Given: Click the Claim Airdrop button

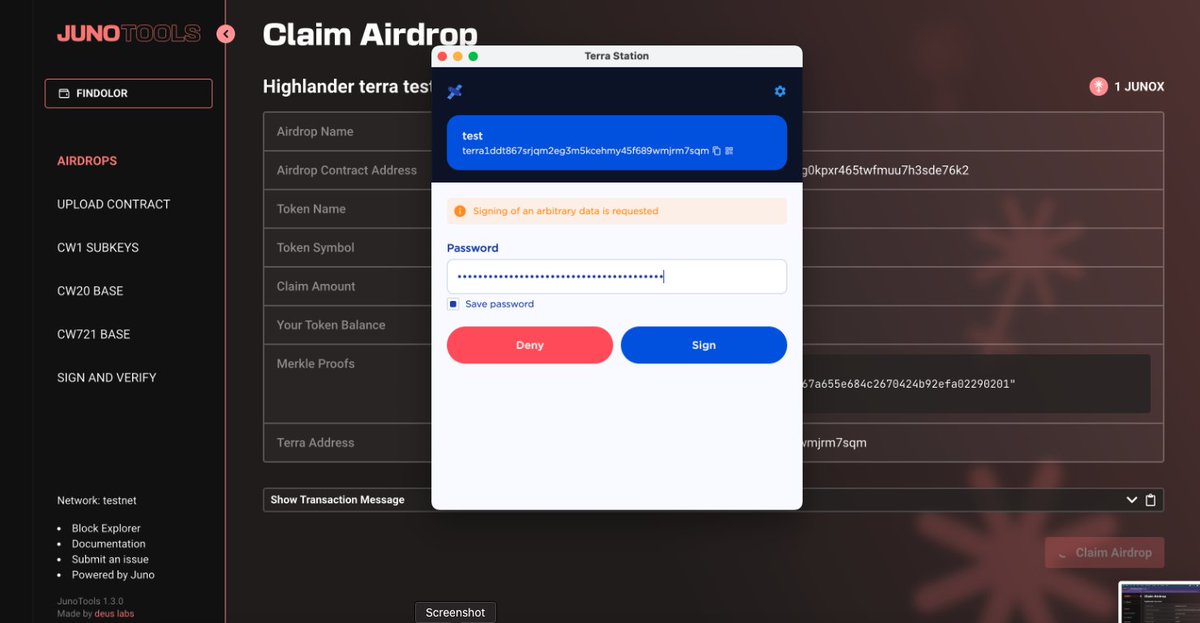Looking at the screenshot, I should tap(1105, 553).
